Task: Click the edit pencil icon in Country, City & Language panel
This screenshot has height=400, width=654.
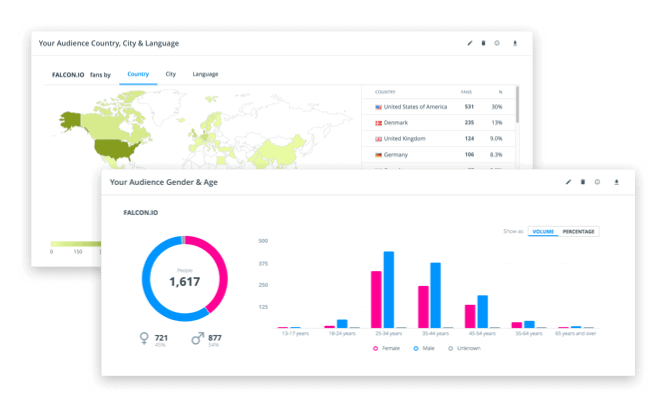Action: click(x=470, y=43)
